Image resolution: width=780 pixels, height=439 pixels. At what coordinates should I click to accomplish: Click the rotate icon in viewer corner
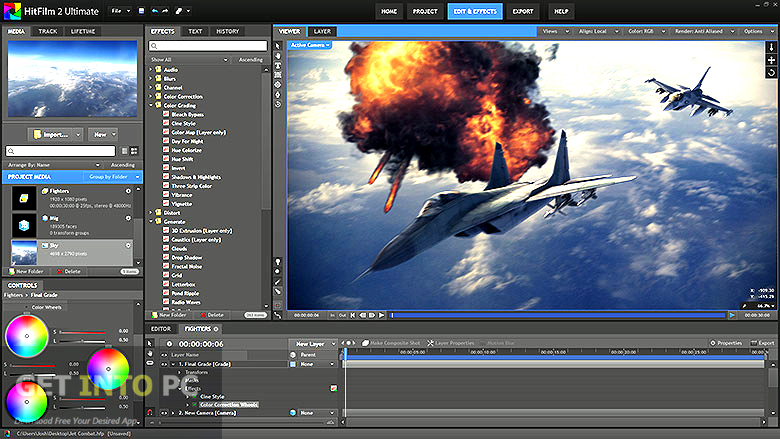(x=772, y=73)
